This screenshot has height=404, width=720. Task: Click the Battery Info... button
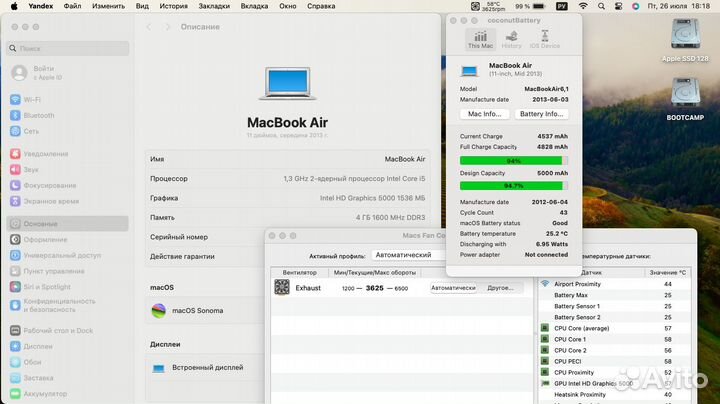click(541, 114)
